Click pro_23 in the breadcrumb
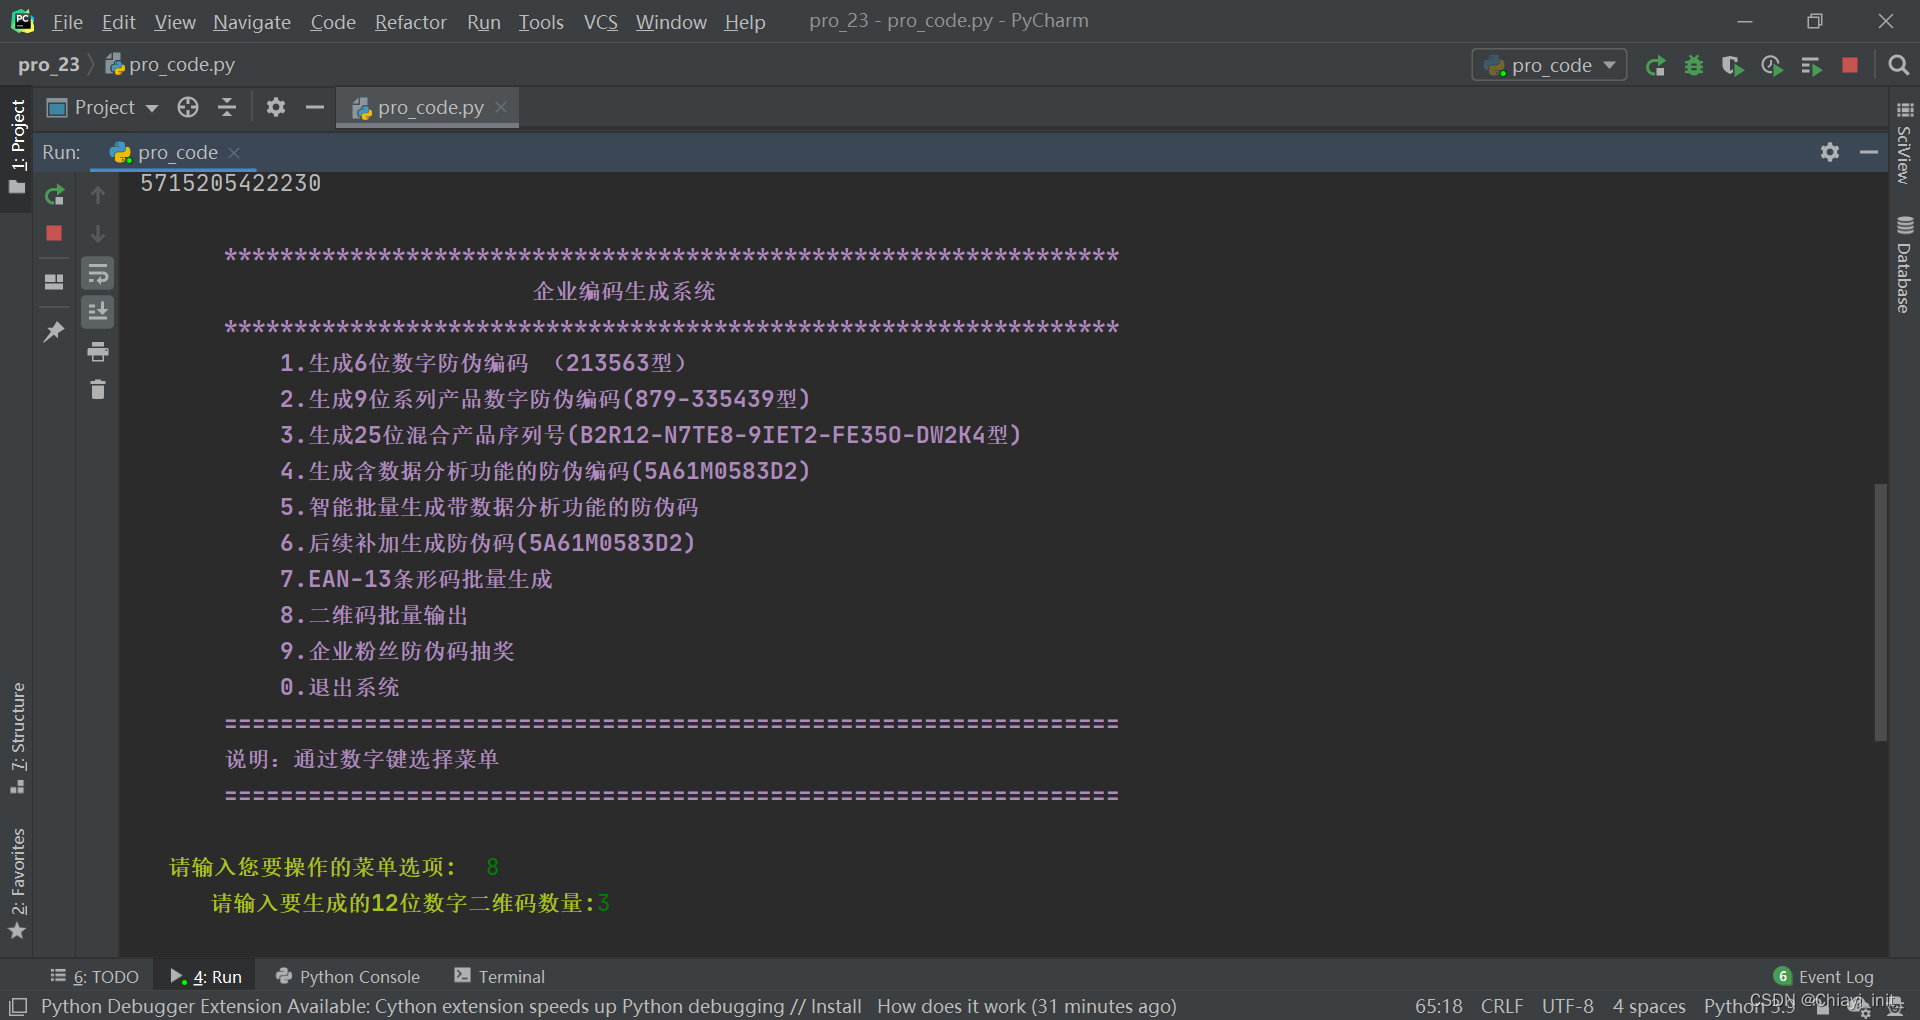The image size is (1920, 1020). point(48,65)
